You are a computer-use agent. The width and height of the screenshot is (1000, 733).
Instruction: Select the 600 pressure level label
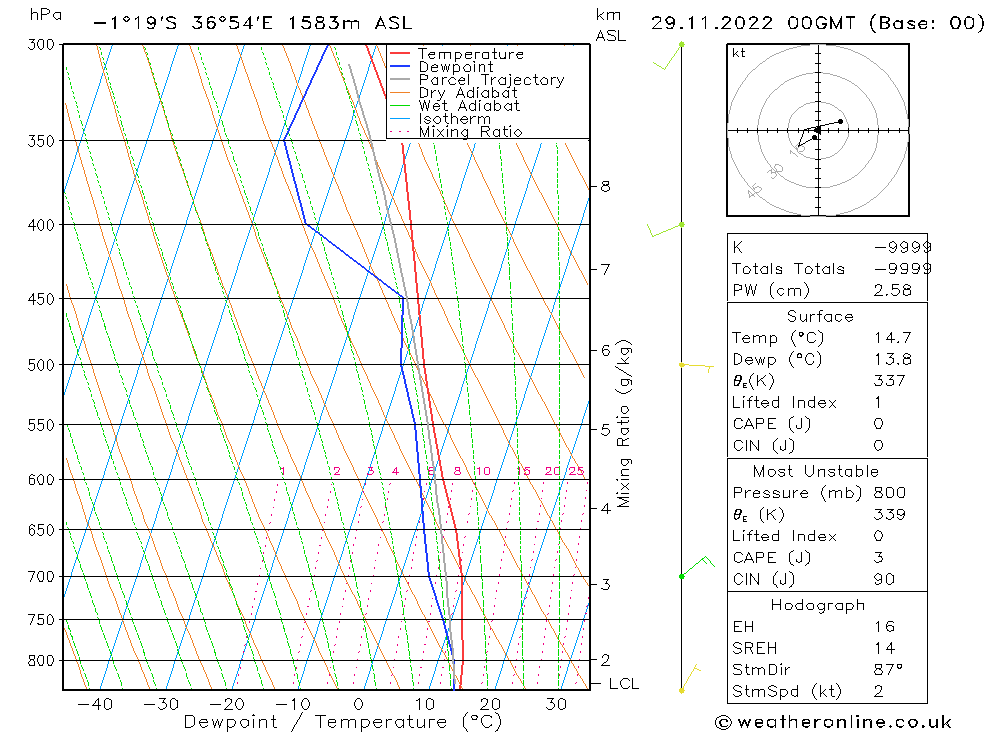pos(41,480)
